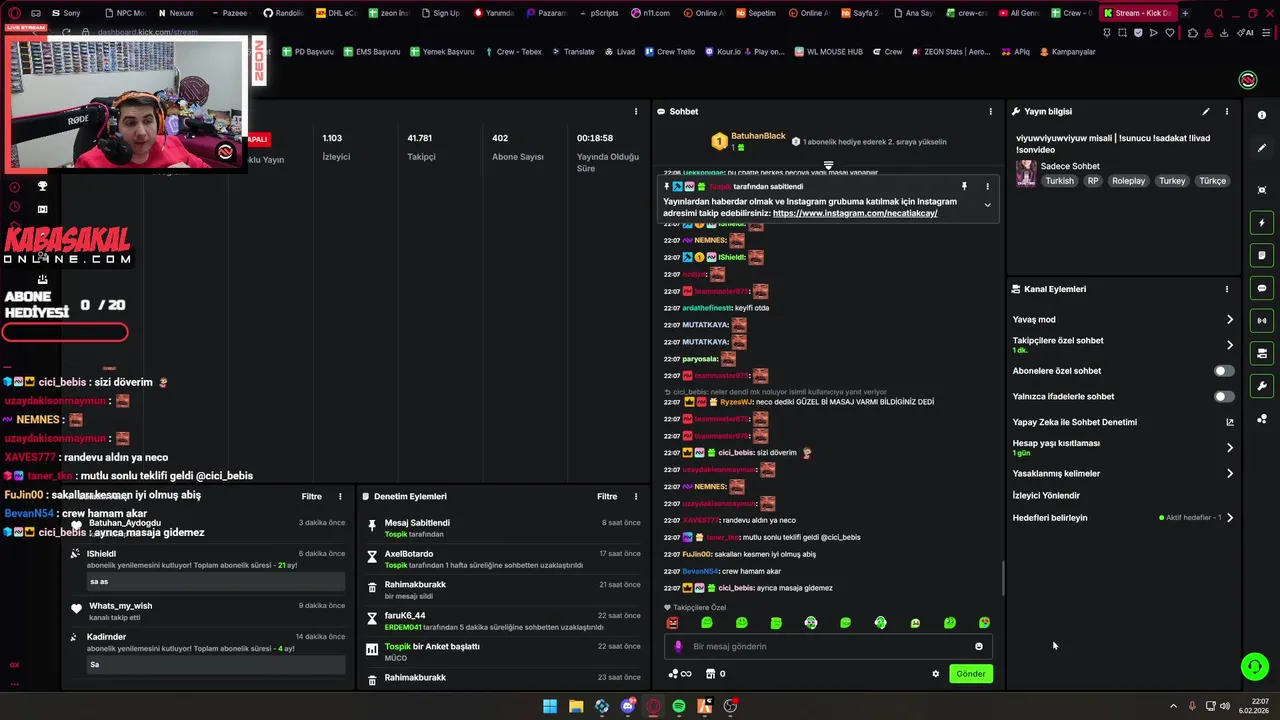1280x720 pixels.
Task: Click Whats_my_wish follow activity entry
Action: point(208,611)
